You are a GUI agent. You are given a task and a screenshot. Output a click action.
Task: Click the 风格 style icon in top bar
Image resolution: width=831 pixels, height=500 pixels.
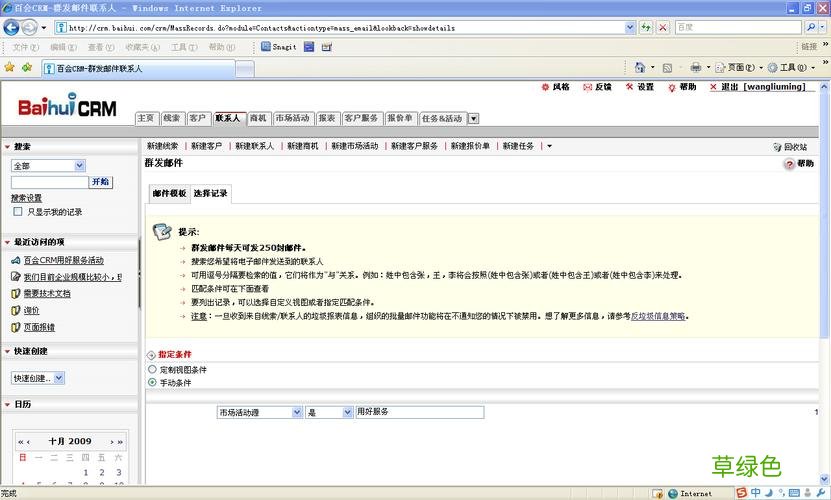[545, 88]
